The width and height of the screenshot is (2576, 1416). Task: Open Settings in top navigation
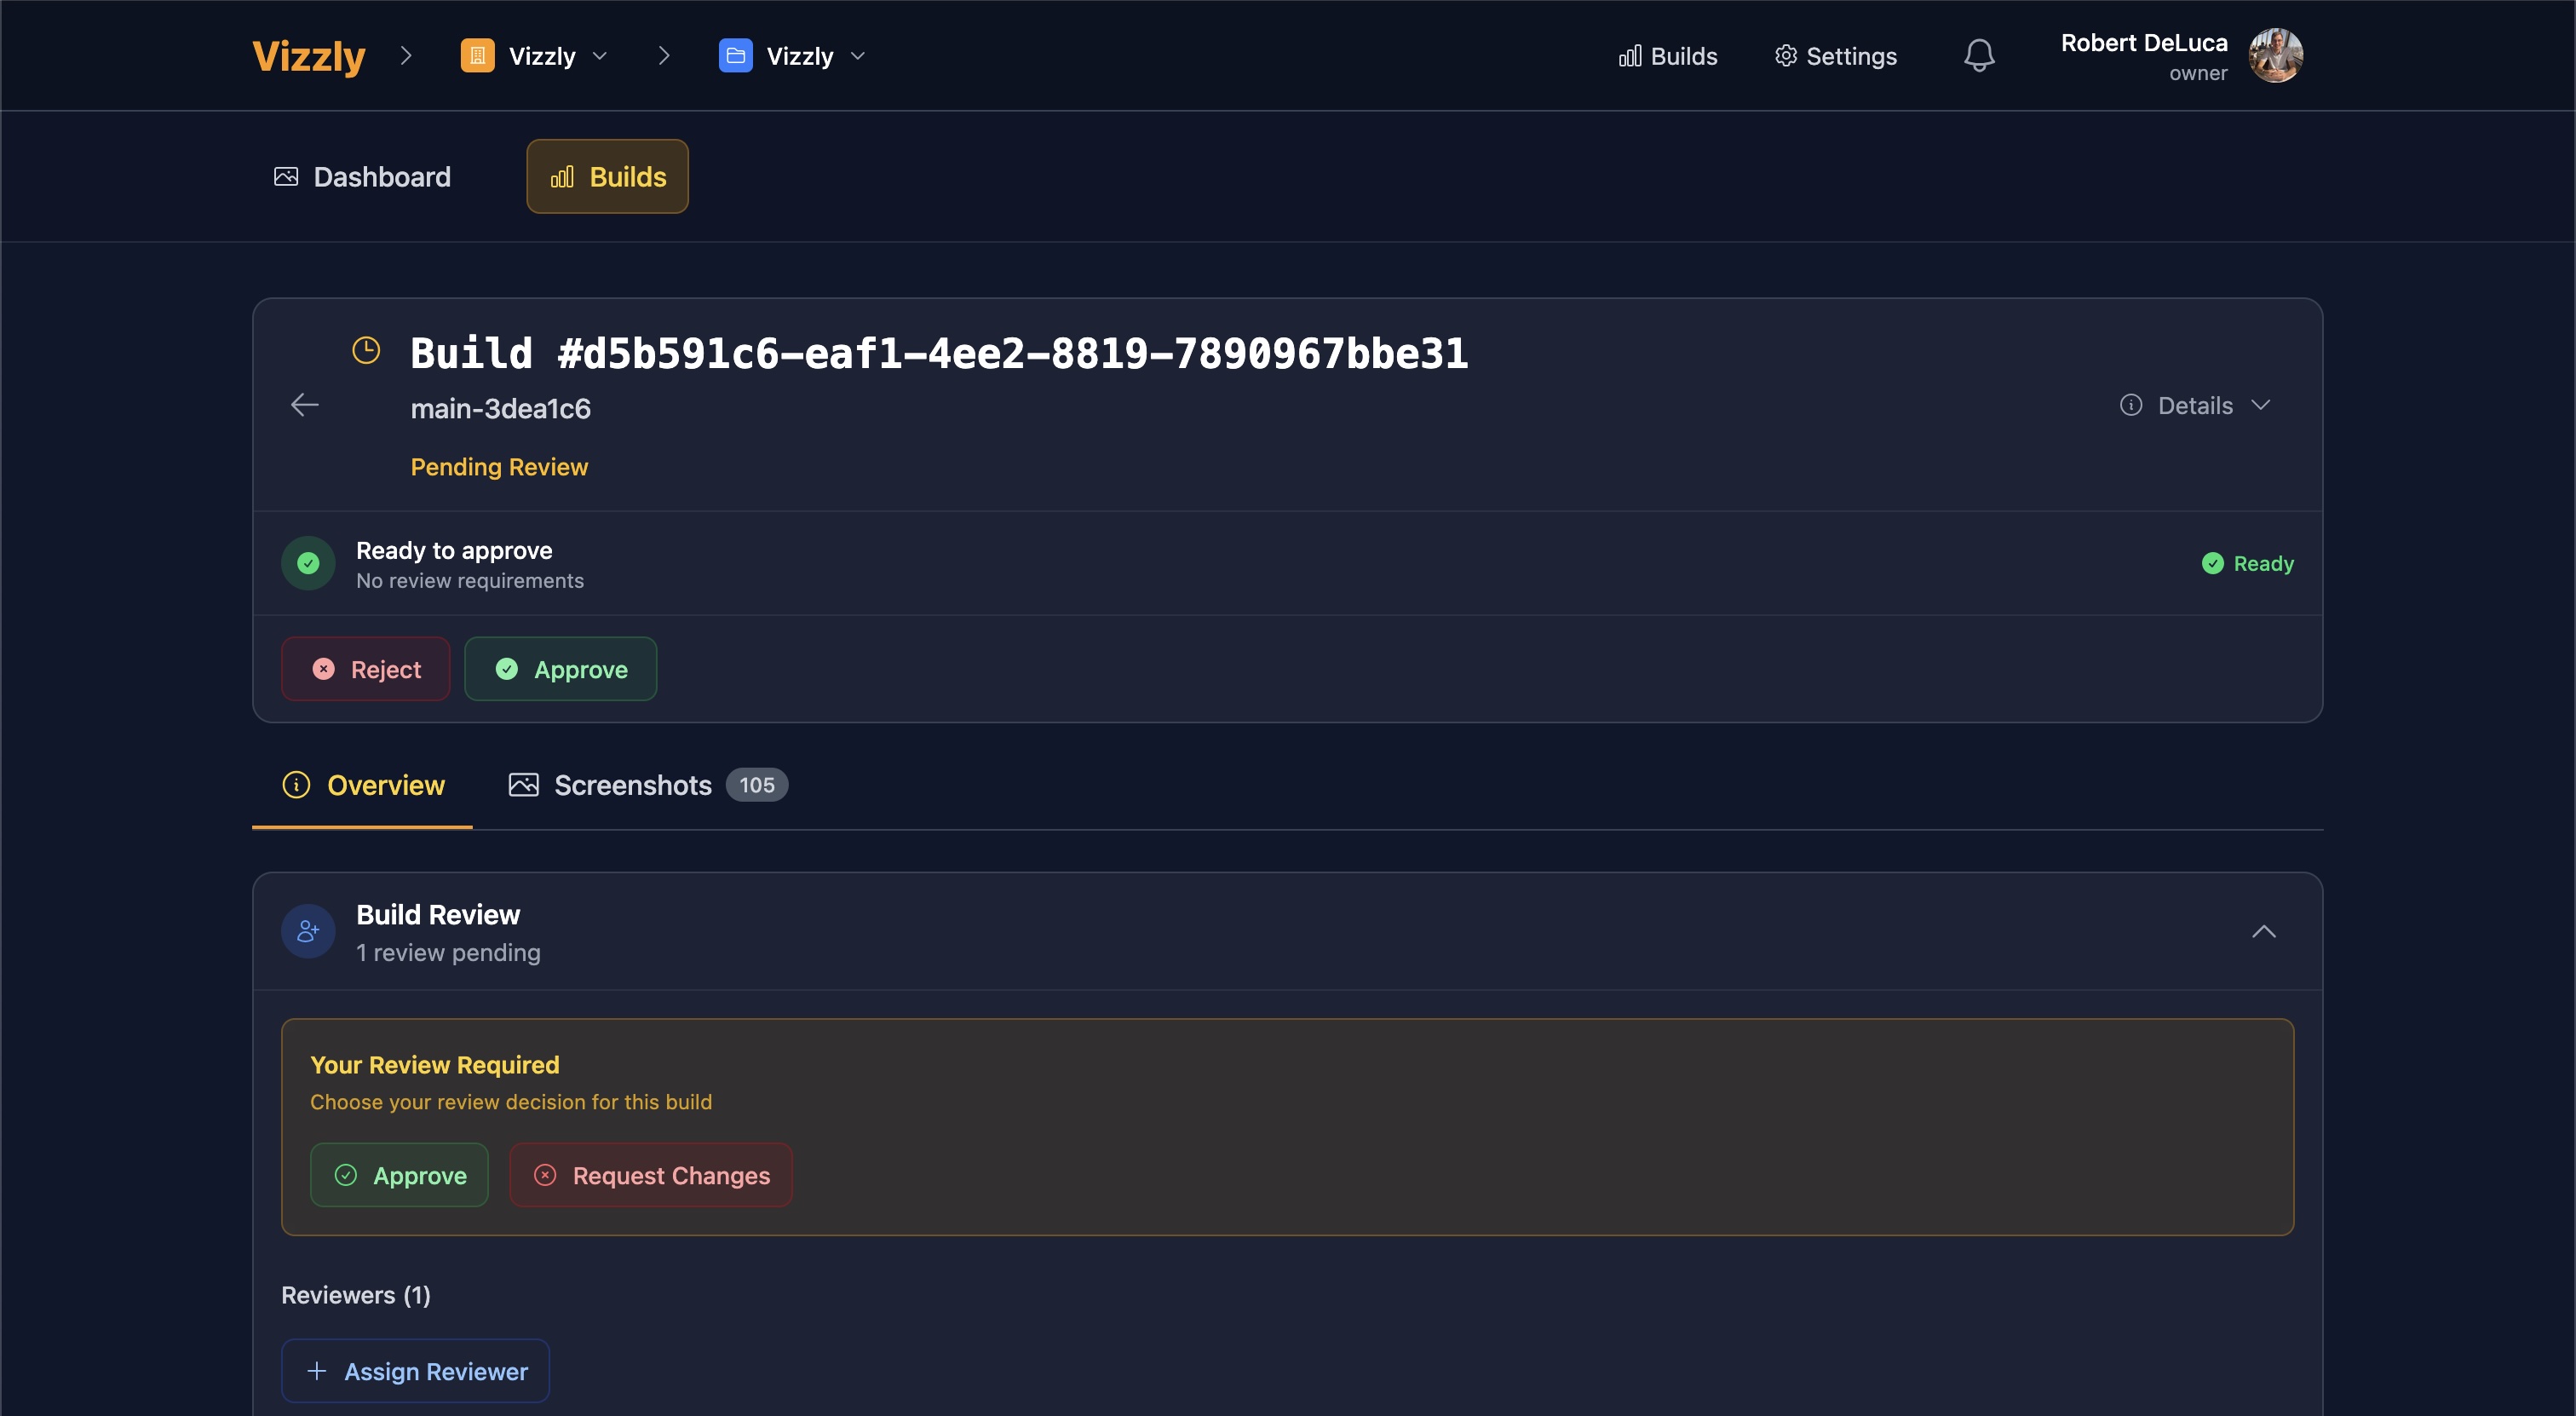pyautogui.click(x=1835, y=56)
